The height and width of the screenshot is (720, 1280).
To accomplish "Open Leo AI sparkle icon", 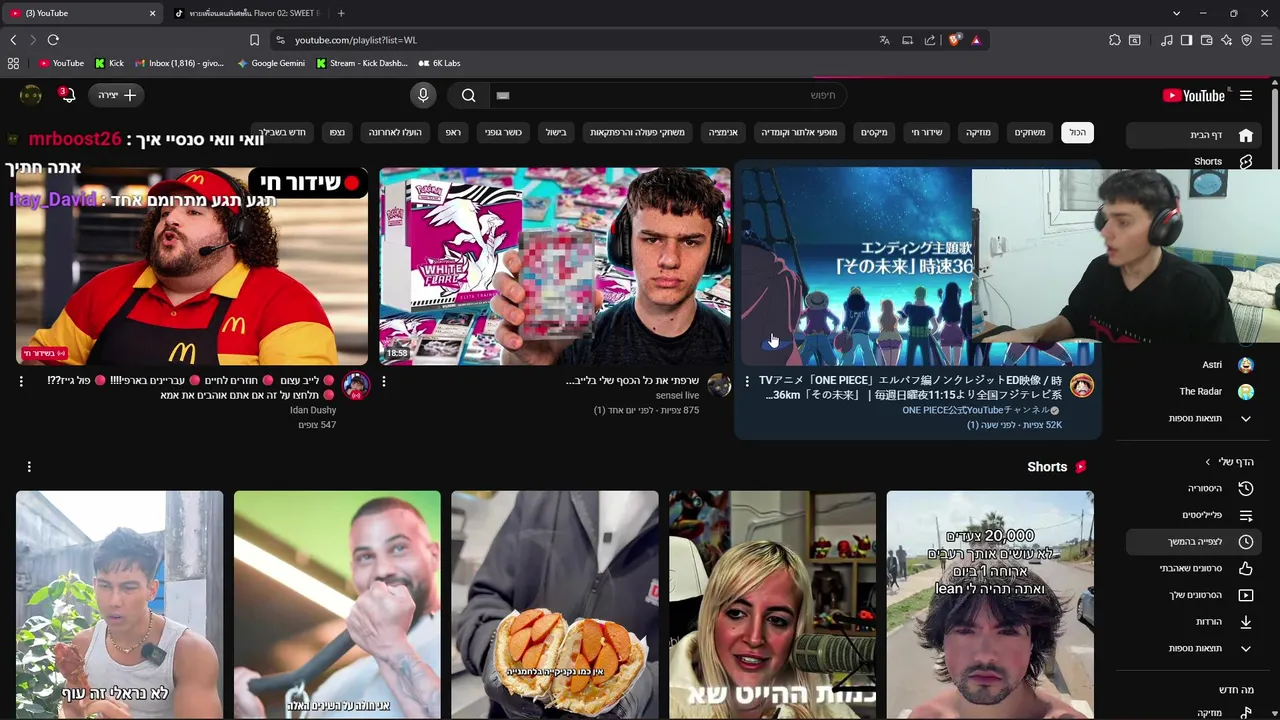I will click(1226, 40).
